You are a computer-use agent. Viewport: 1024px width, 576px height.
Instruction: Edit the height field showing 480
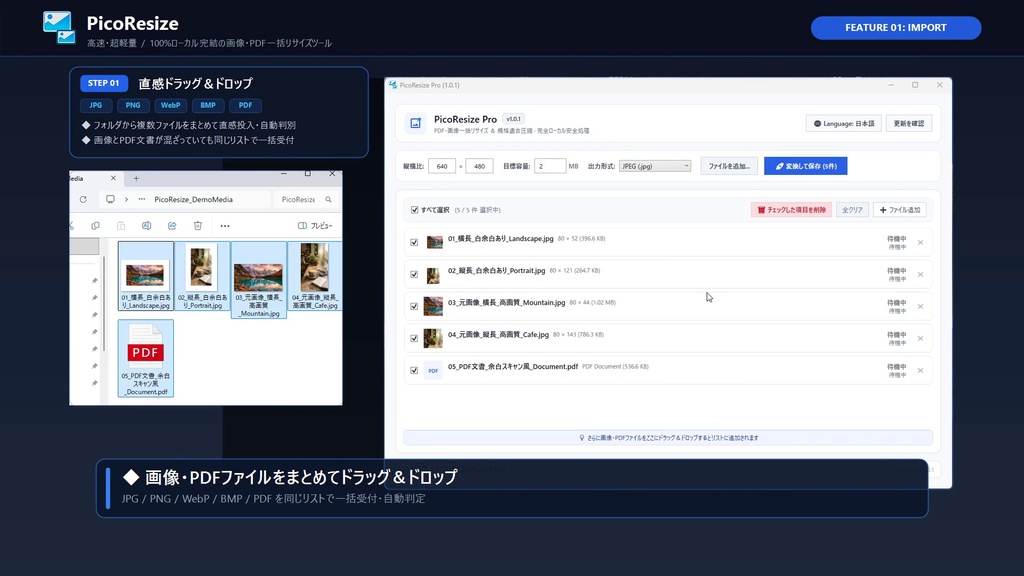tap(479, 166)
